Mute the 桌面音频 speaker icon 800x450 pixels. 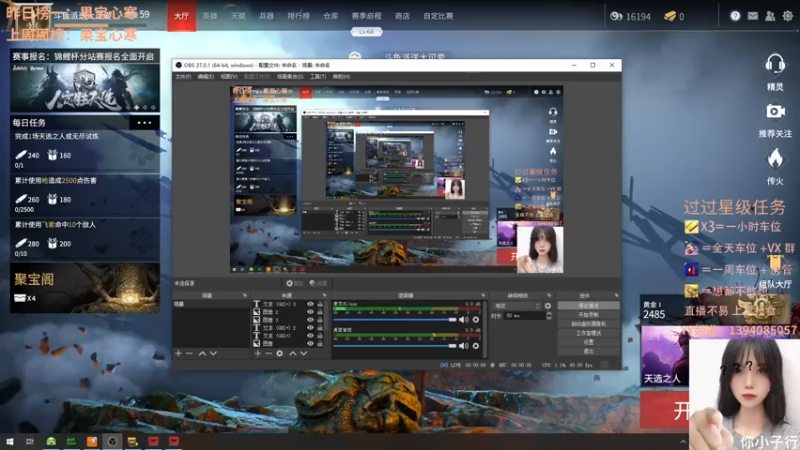click(463, 345)
